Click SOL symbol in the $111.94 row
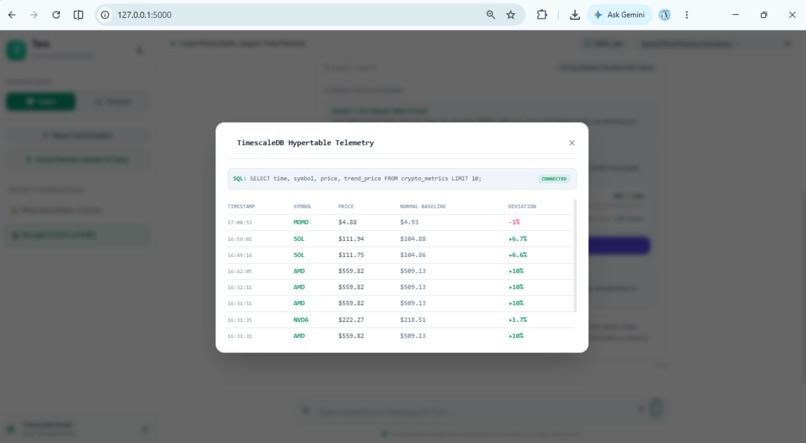The height and width of the screenshot is (443, 806). coord(299,238)
